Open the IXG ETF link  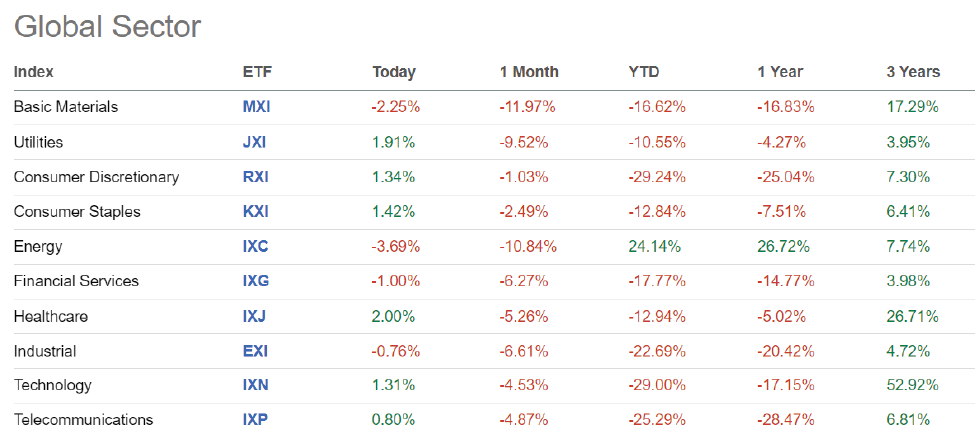255,281
